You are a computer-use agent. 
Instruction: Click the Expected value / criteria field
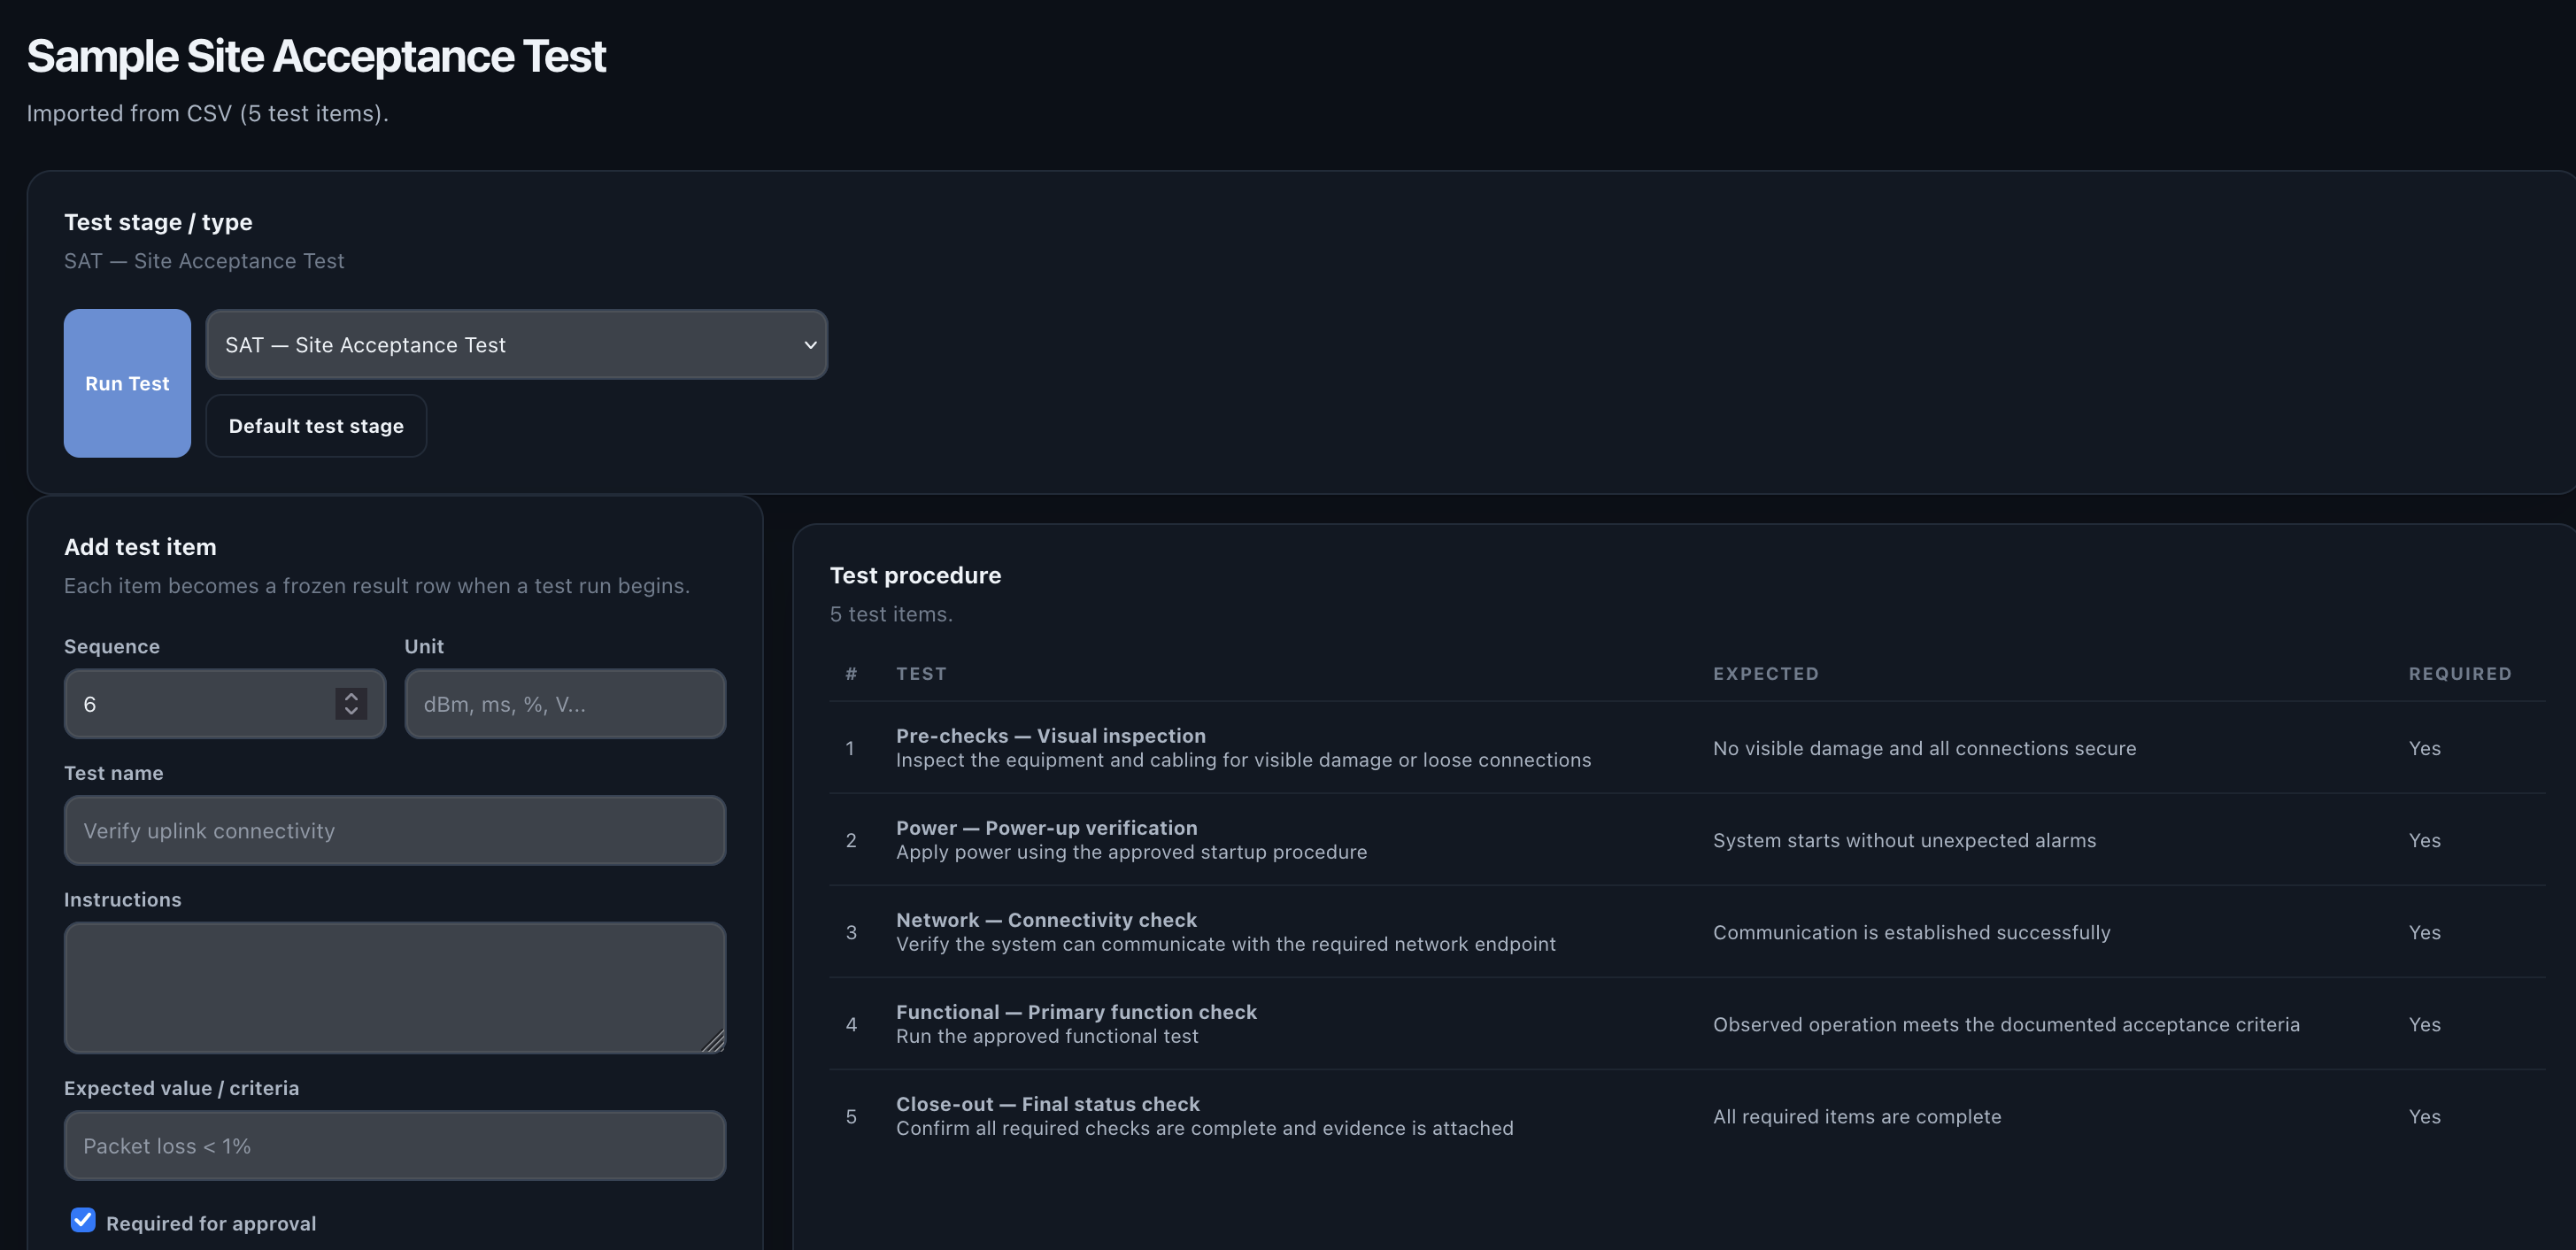pyautogui.click(x=395, y=1146)
